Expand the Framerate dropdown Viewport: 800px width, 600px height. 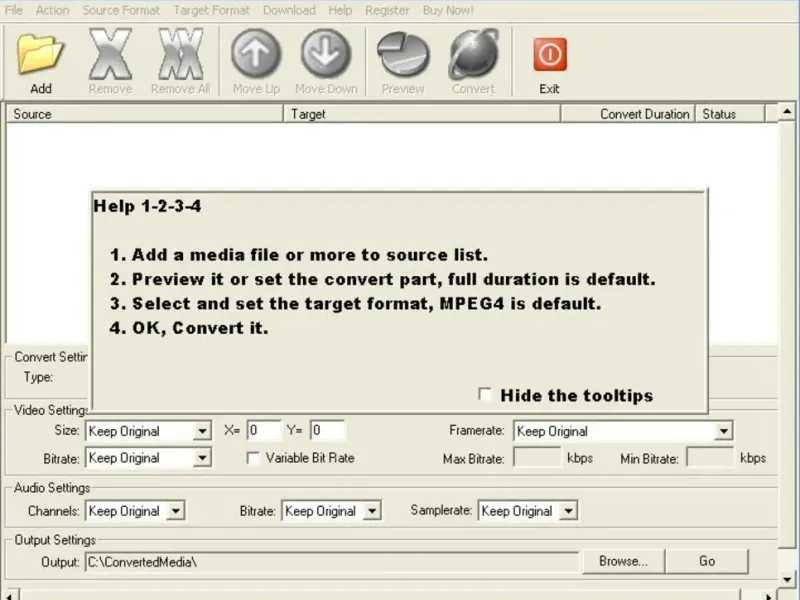tap(723, 431)
